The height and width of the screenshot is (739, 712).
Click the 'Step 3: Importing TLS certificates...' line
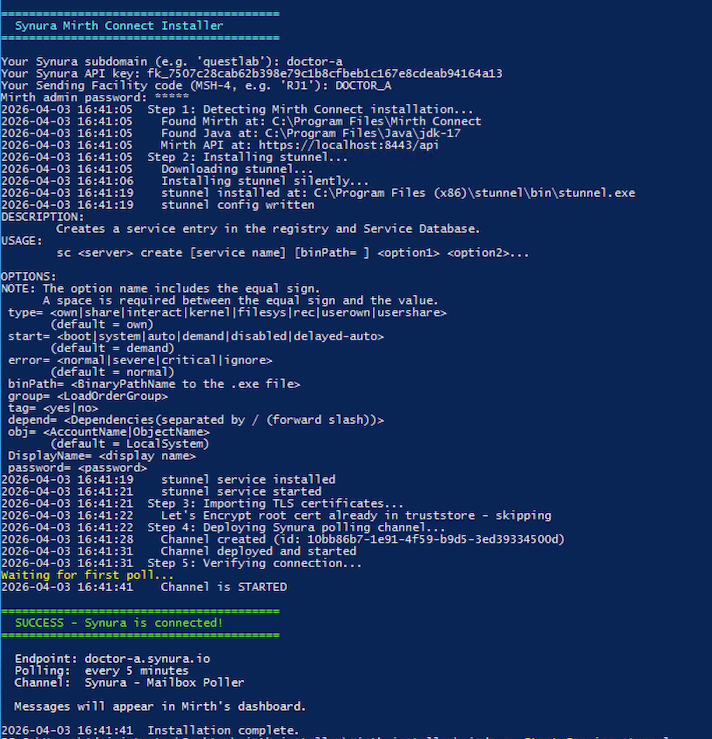tap(275, 503)
